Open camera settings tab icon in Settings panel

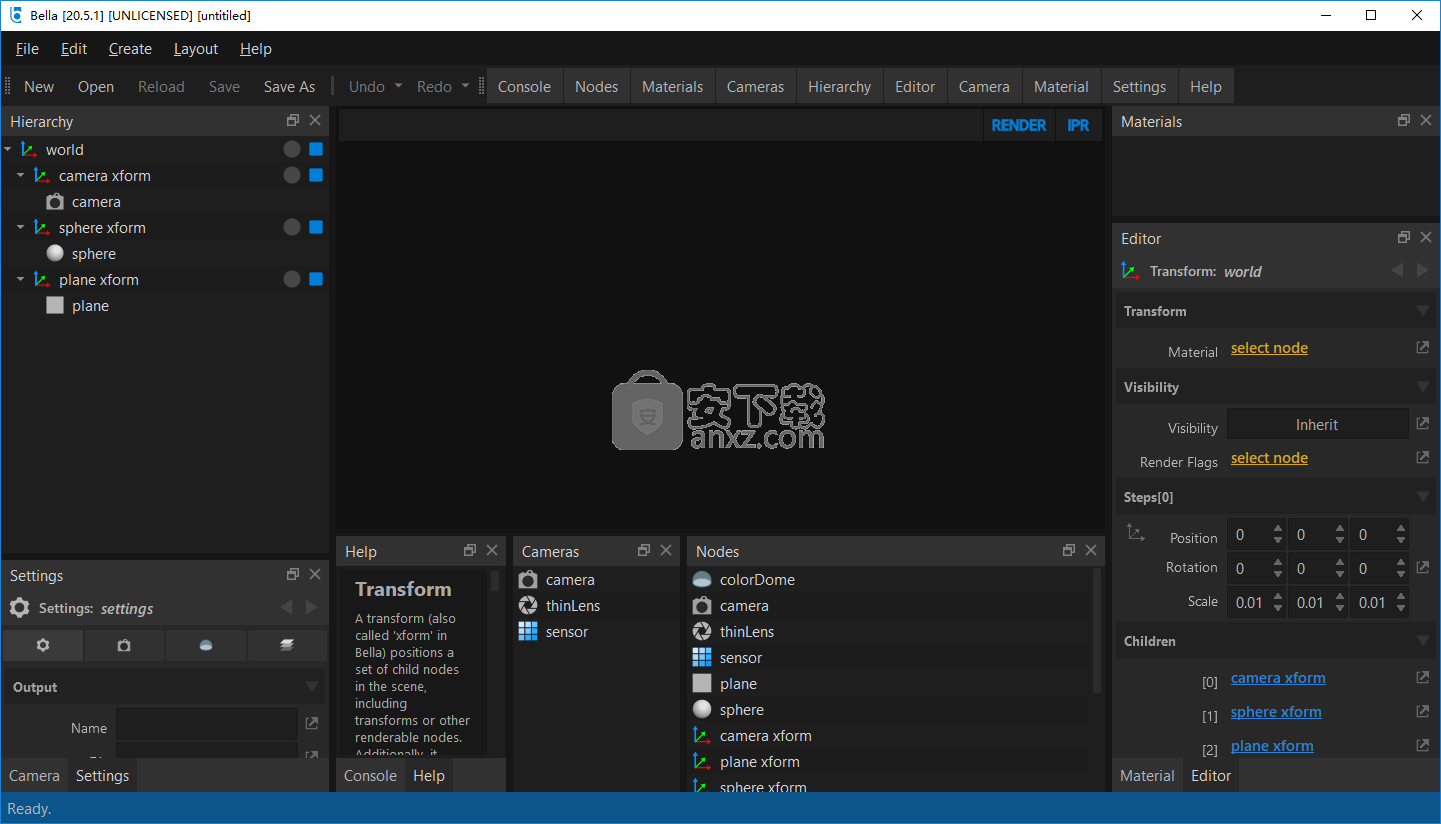[124, 645]
